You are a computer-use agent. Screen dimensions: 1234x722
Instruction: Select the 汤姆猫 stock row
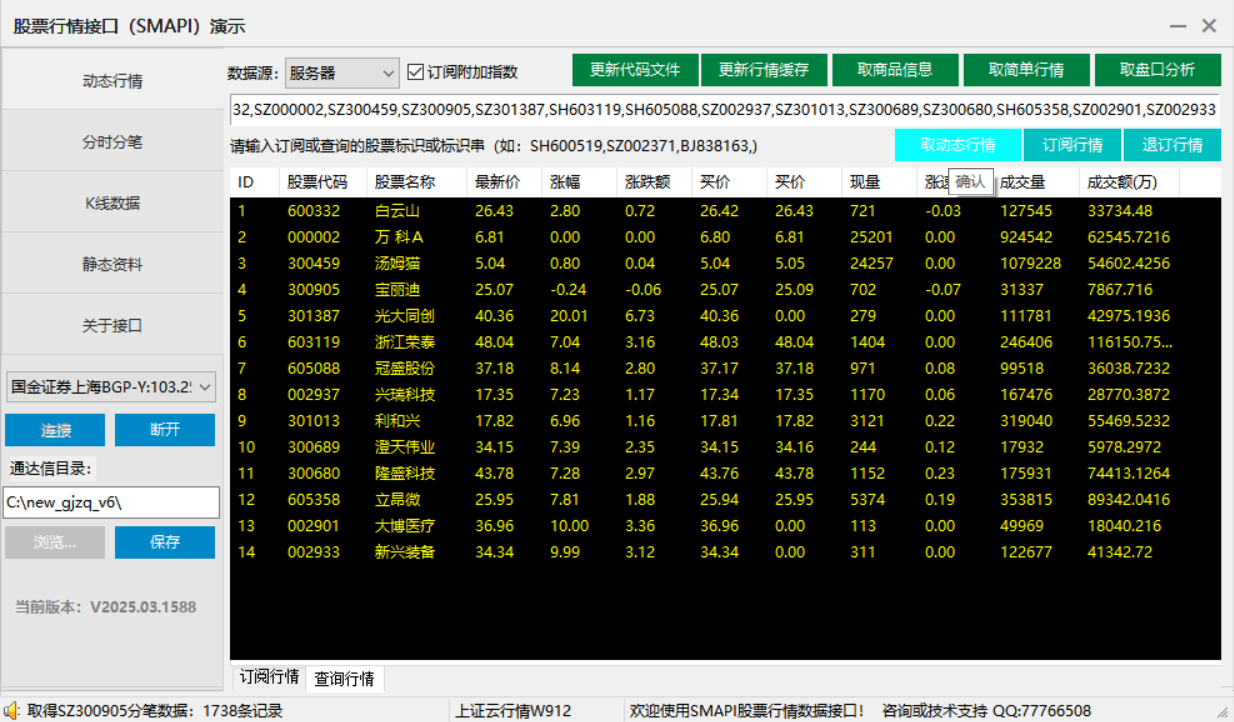coord(725,263)
